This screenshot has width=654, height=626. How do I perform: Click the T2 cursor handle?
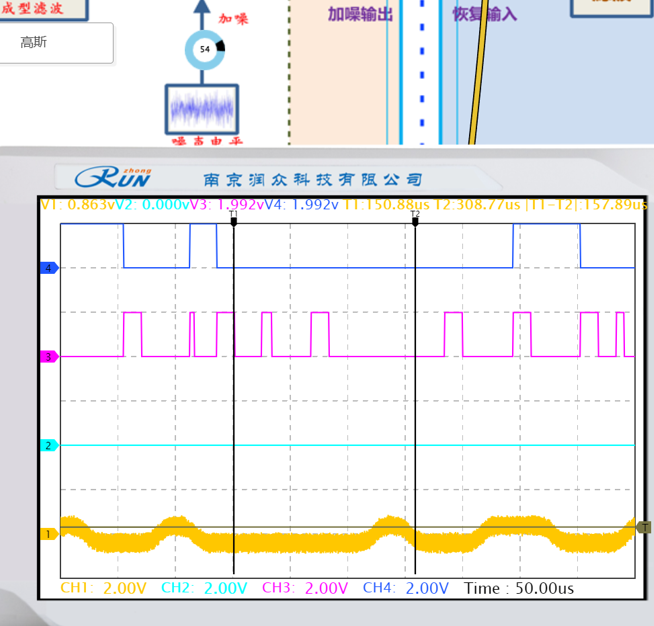click(415, 220)
